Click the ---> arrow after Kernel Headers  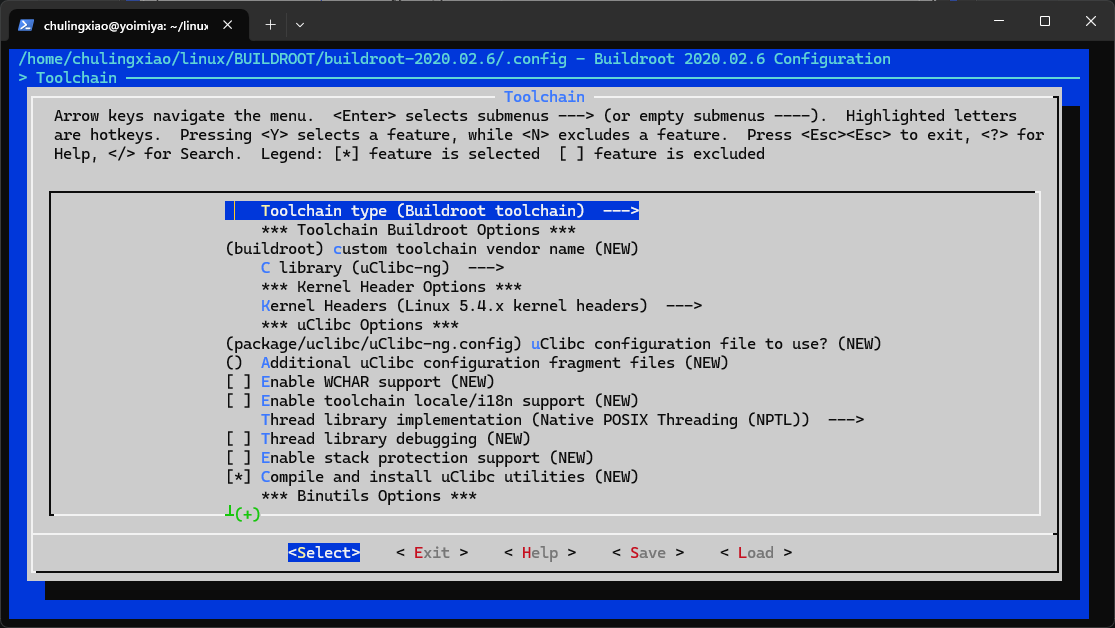pyautogui.click(x=684, y=306)
